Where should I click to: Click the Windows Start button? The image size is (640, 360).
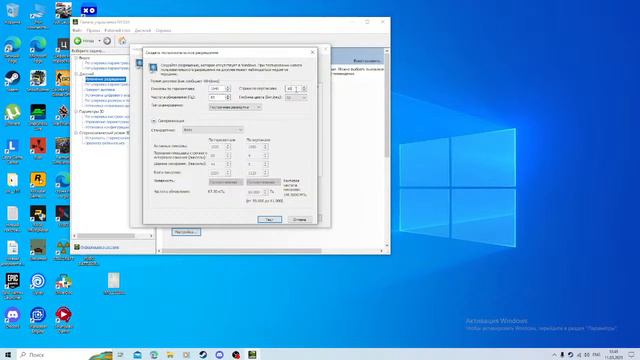(8, 355)
